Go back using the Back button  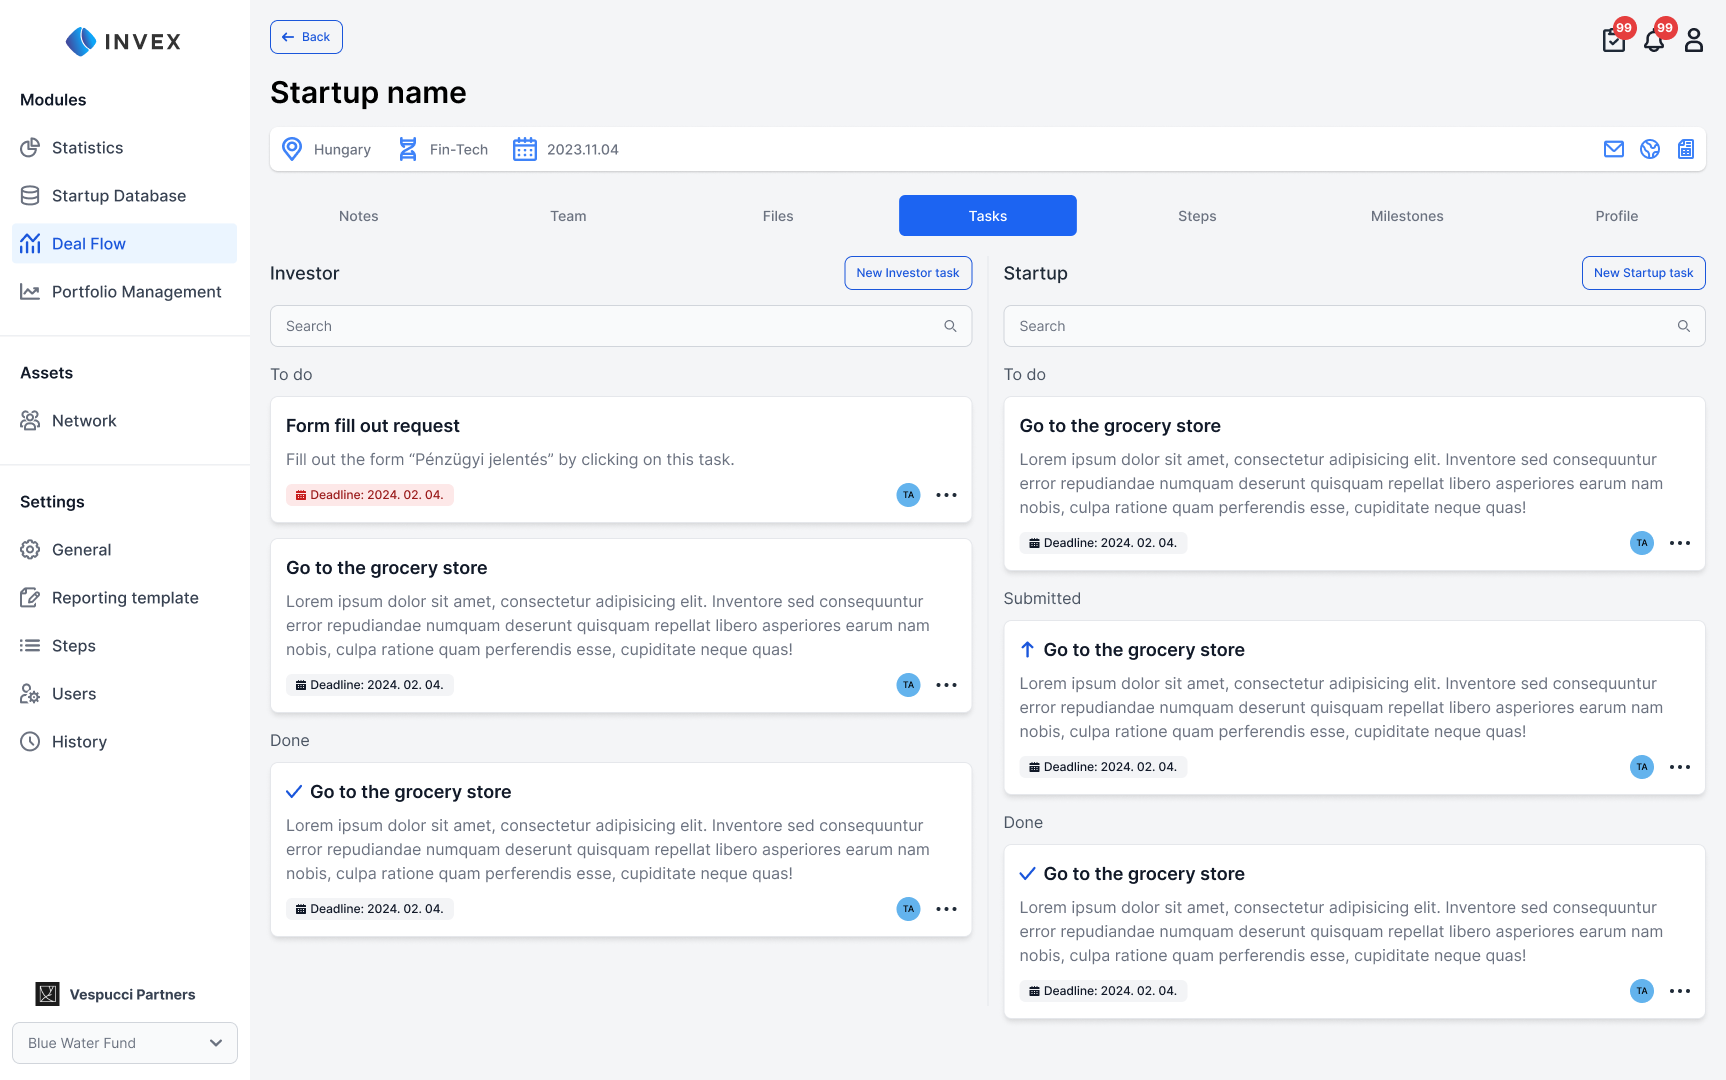tap(306, 37)
